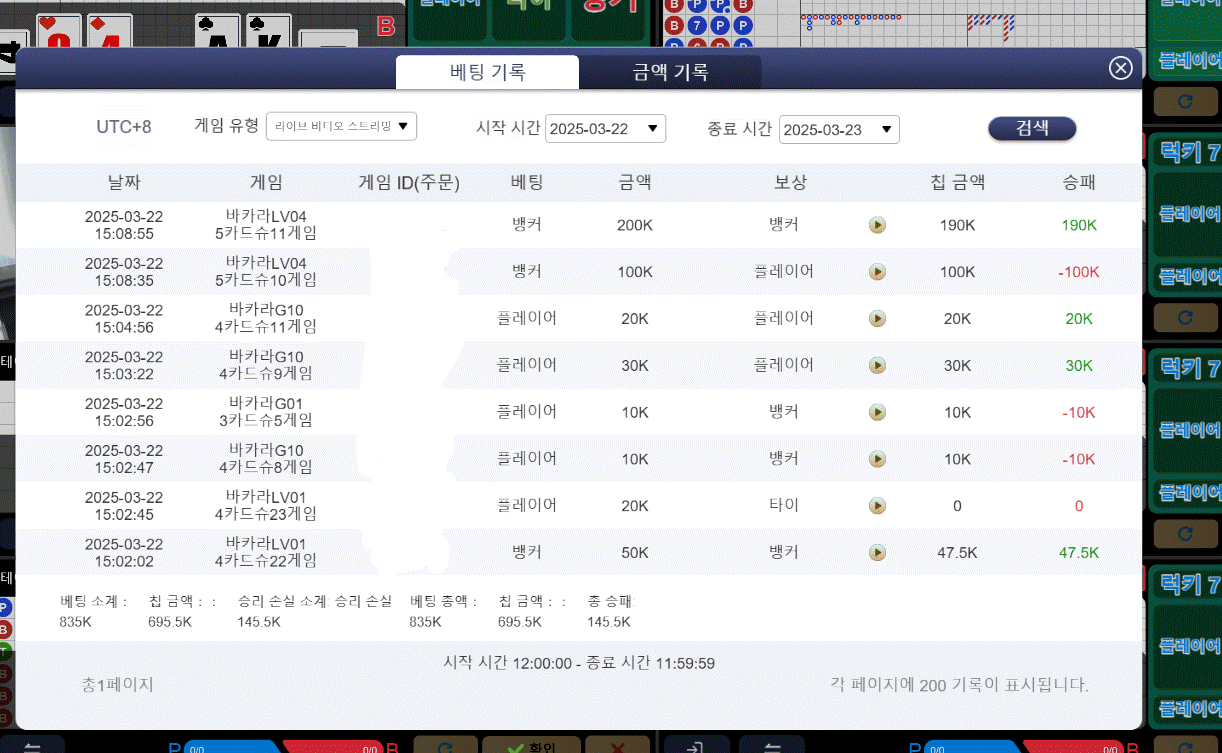Click the 칩 금액 column header
Viewport: 1222px width, 753px height.
957,182
